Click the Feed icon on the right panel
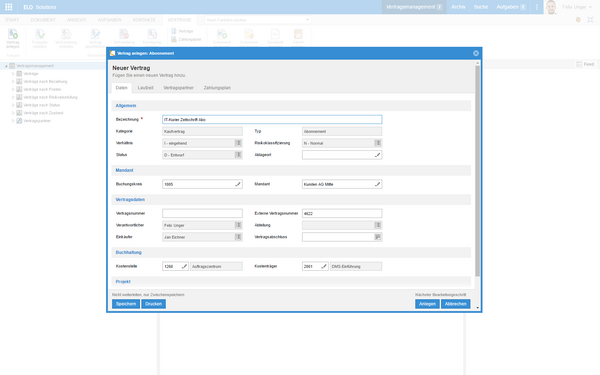 click(579, 64)
